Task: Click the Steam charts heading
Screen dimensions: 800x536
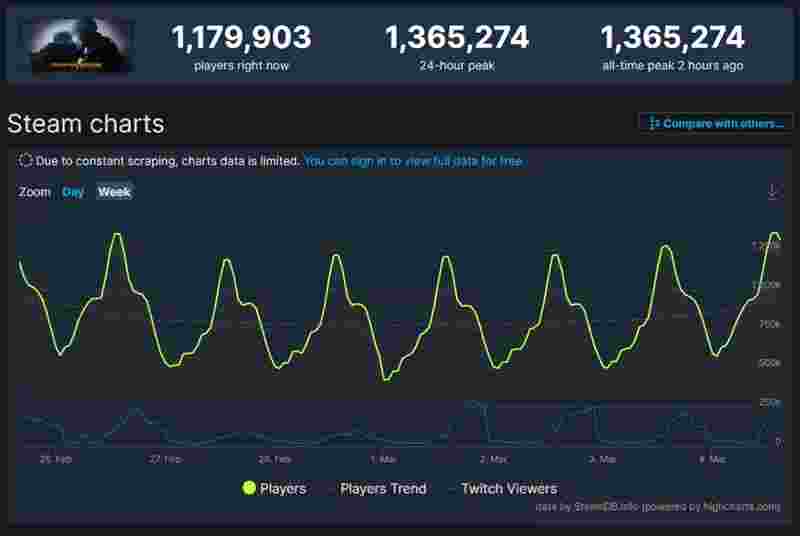Action: (x=86, y=124)
